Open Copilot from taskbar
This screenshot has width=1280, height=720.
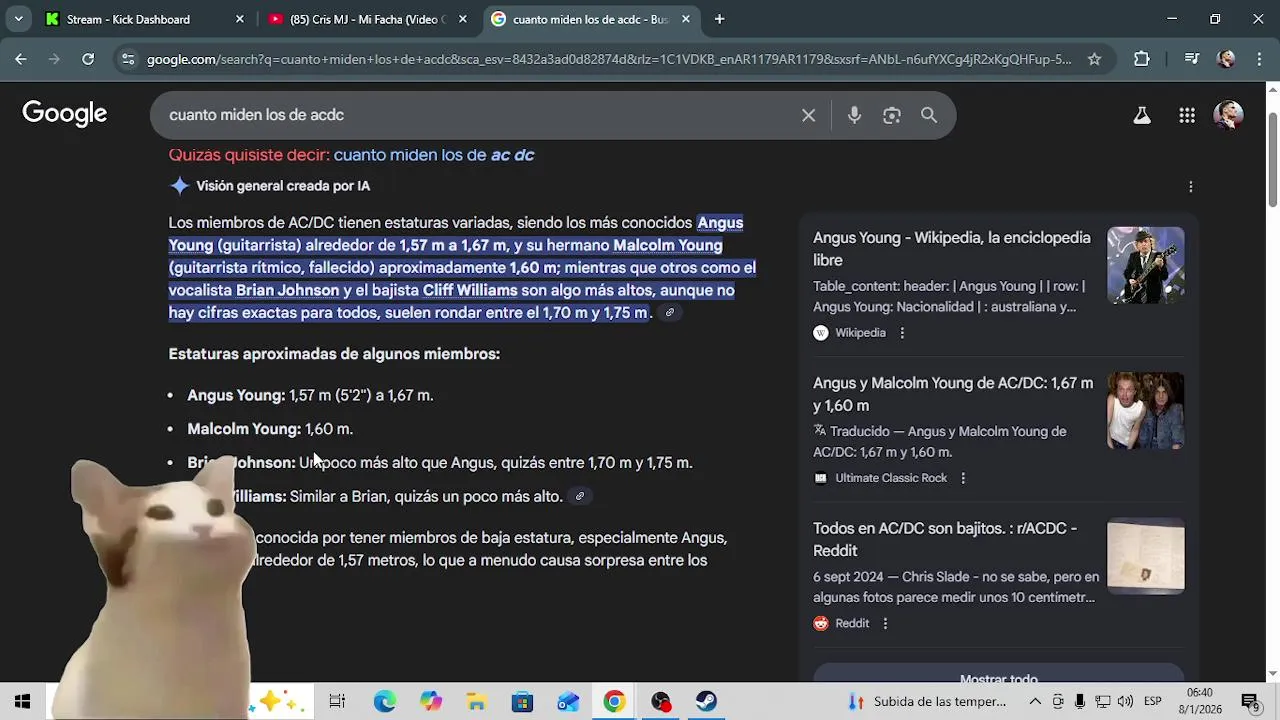(431, 701)
